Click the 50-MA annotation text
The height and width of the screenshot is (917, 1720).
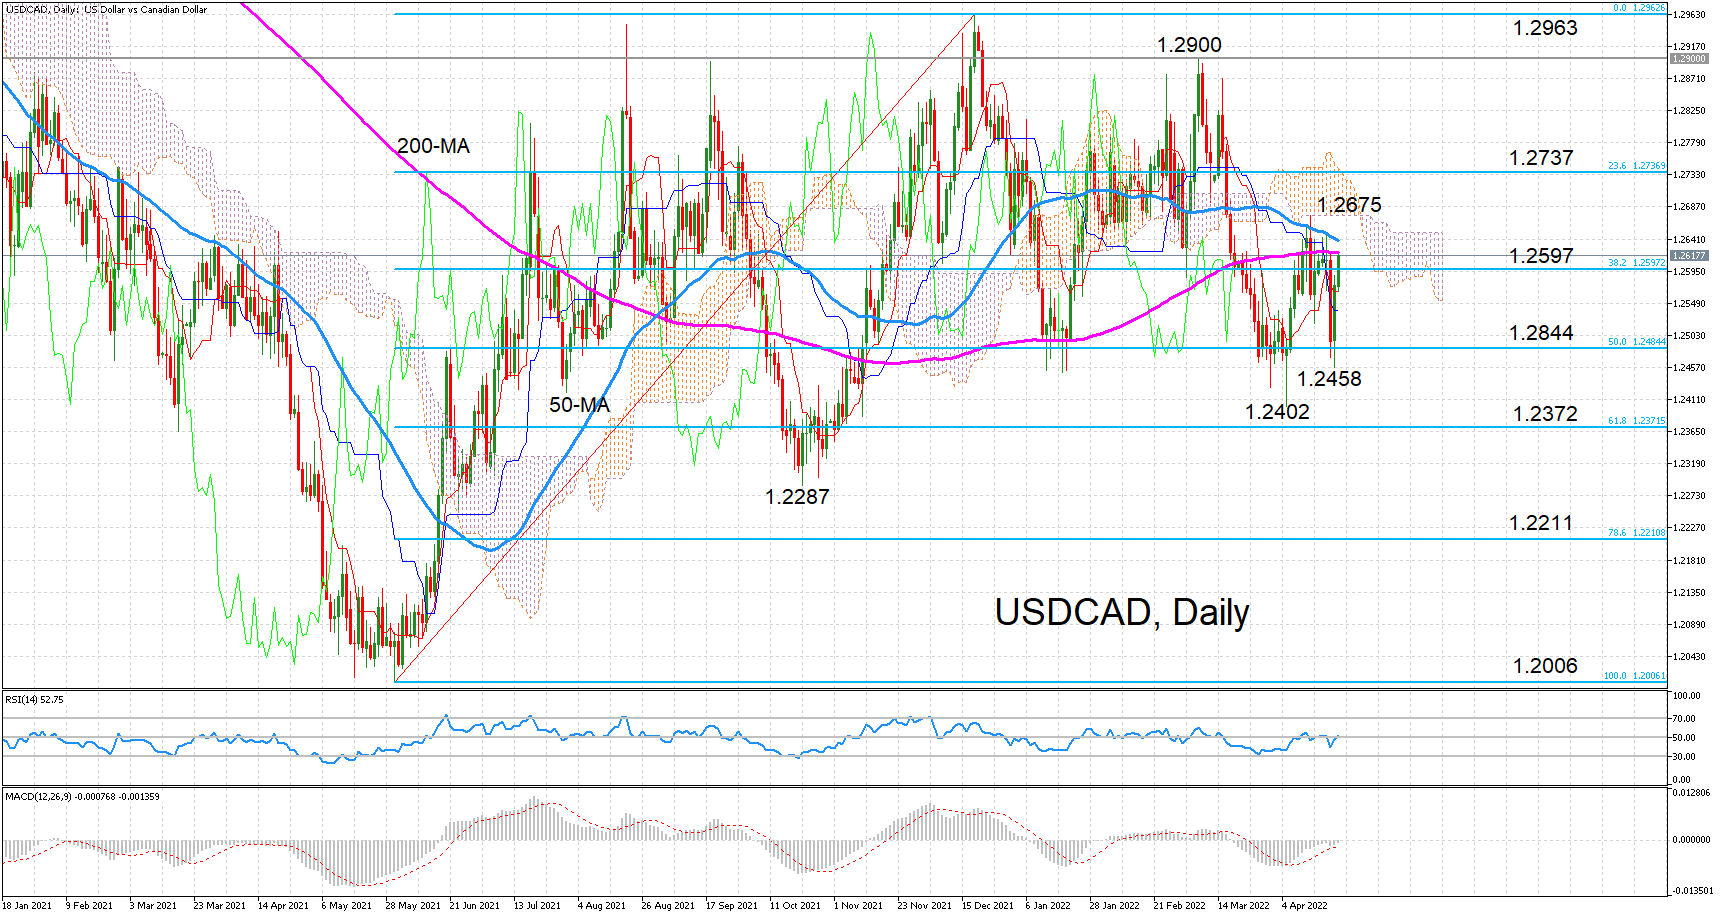point(578,404)
